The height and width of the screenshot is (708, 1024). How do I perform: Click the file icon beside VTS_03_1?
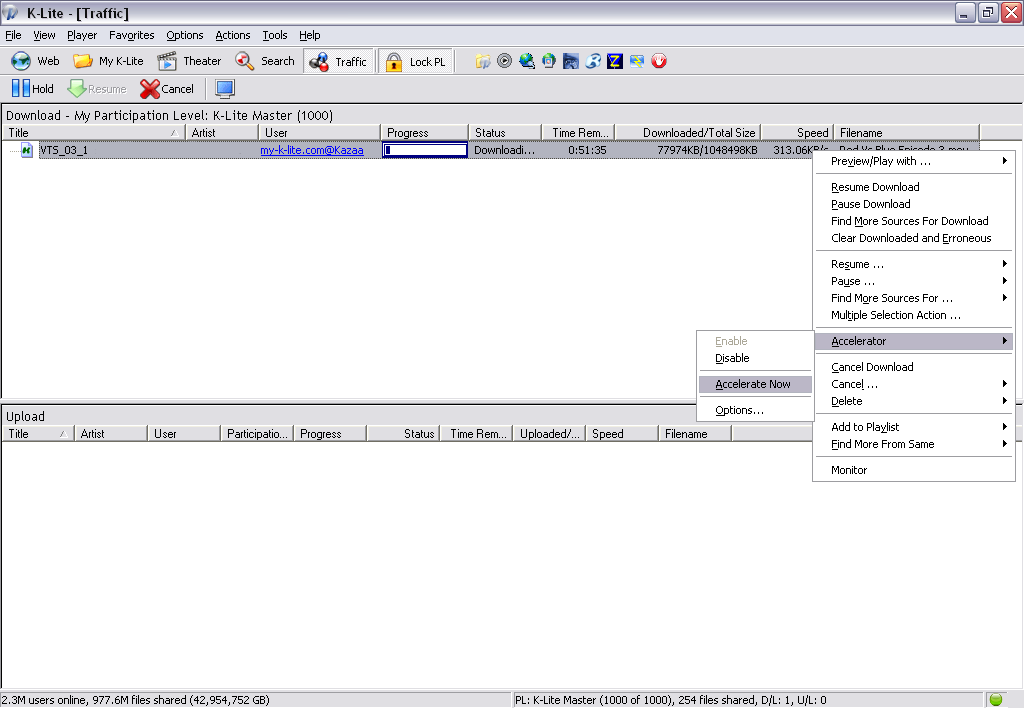(26, 150)
